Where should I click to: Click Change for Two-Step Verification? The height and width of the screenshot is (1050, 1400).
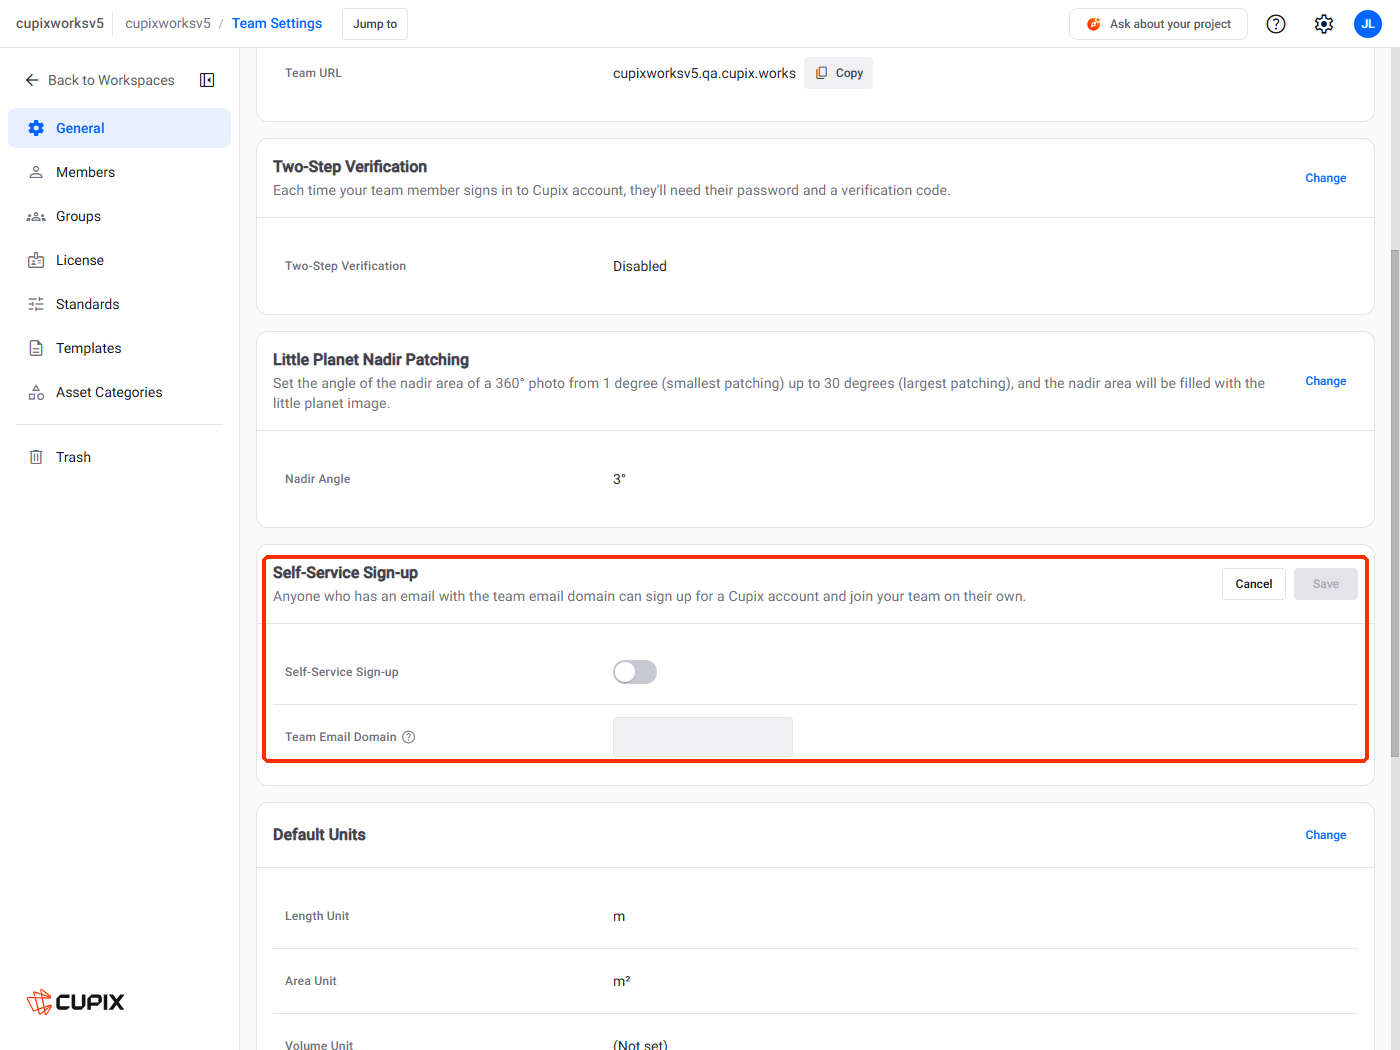tap(1326, 178)
